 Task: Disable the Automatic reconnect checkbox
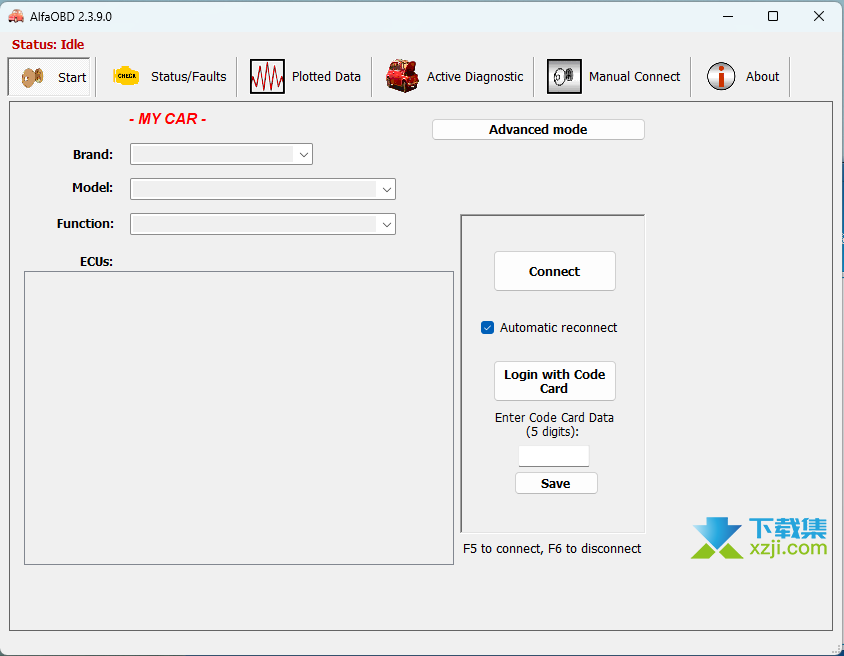(x=488, y=328)
